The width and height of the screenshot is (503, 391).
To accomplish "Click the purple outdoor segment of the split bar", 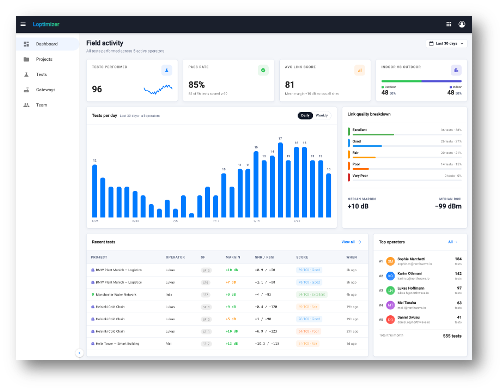I will point(442,81).
